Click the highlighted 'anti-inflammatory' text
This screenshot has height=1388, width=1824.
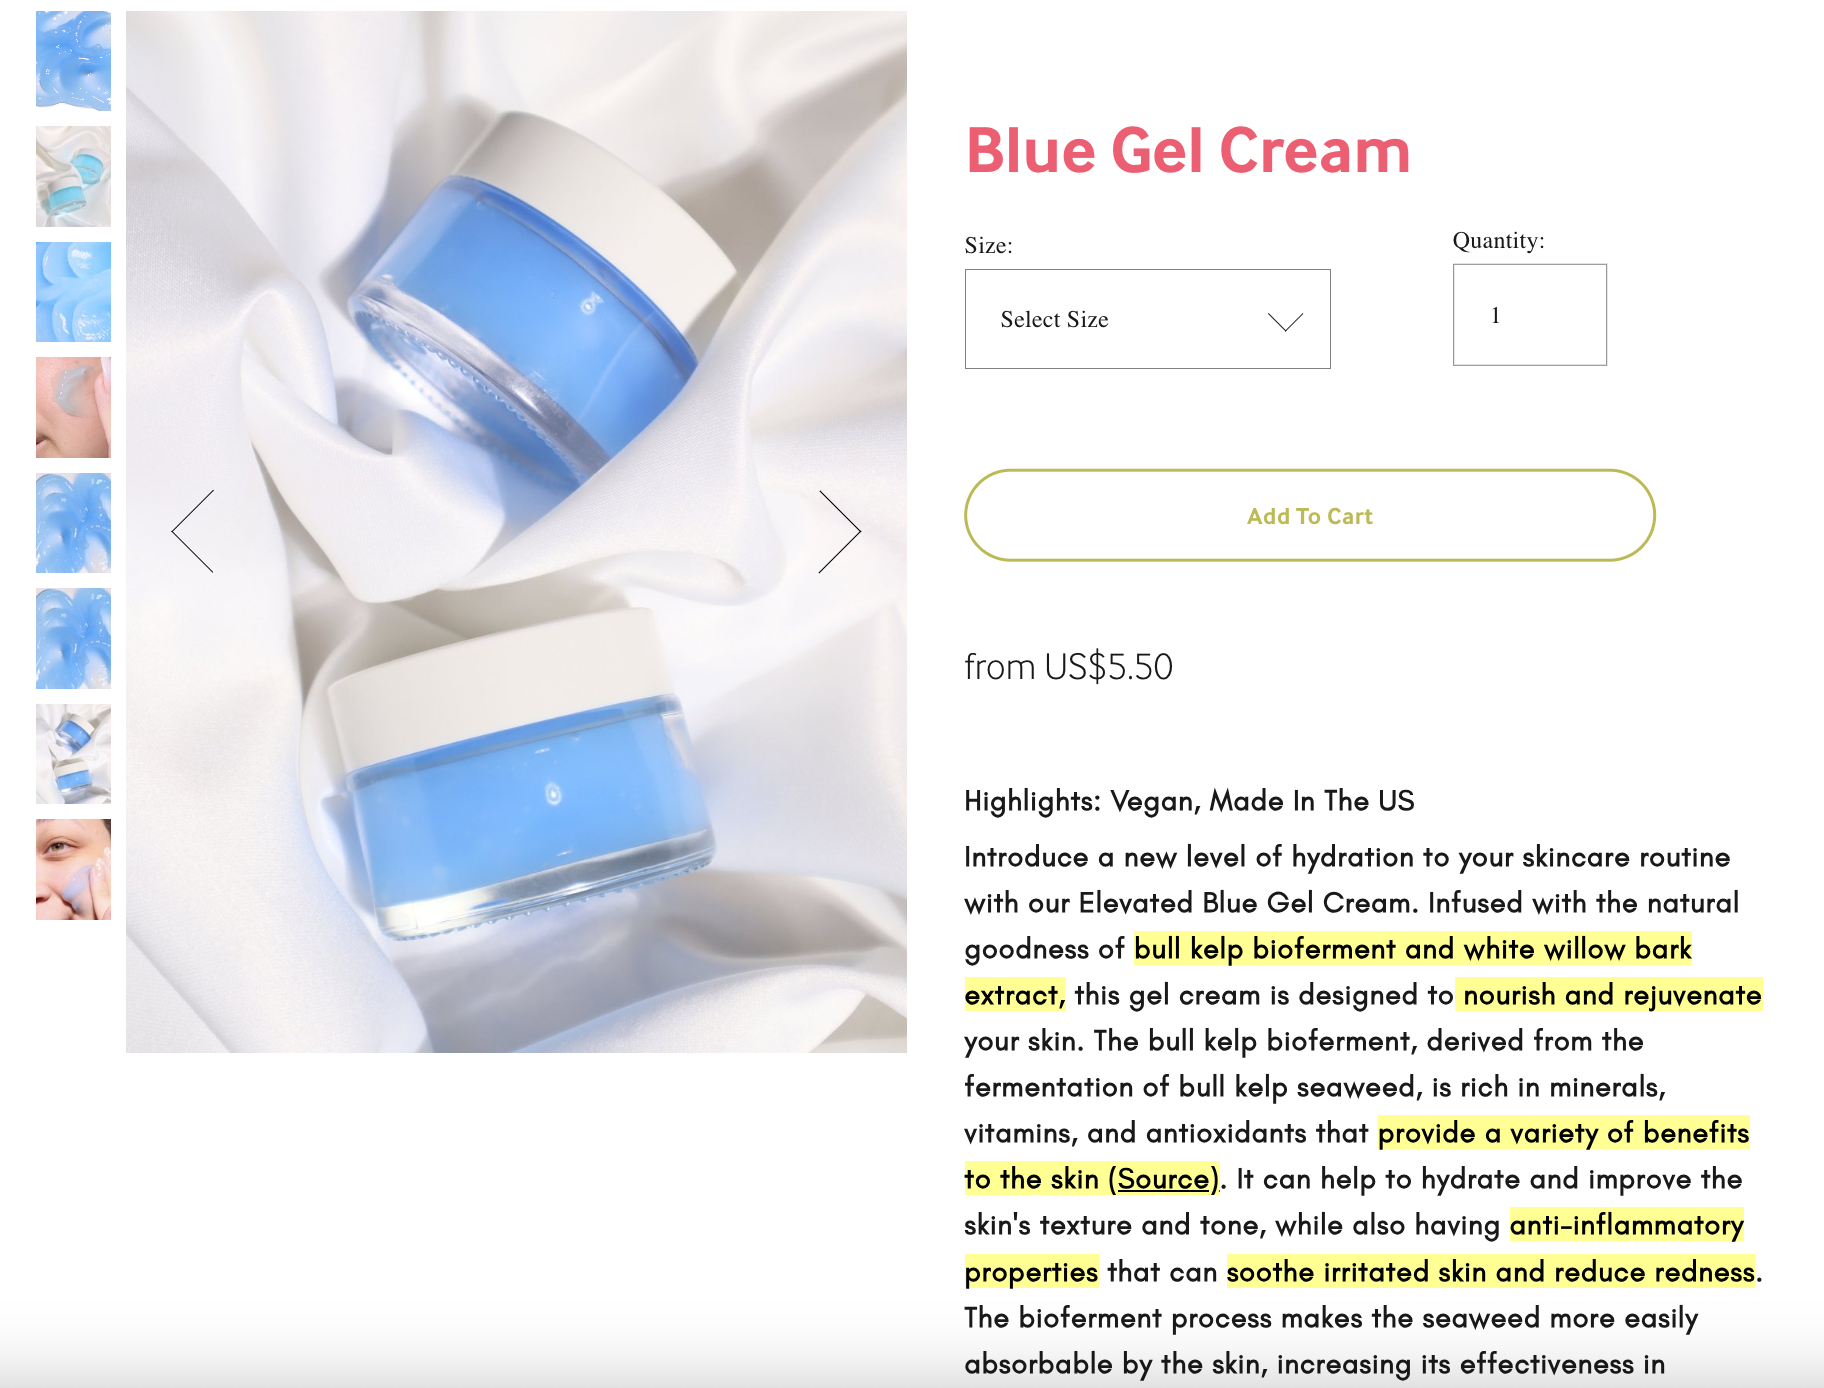[1626, 1225]
